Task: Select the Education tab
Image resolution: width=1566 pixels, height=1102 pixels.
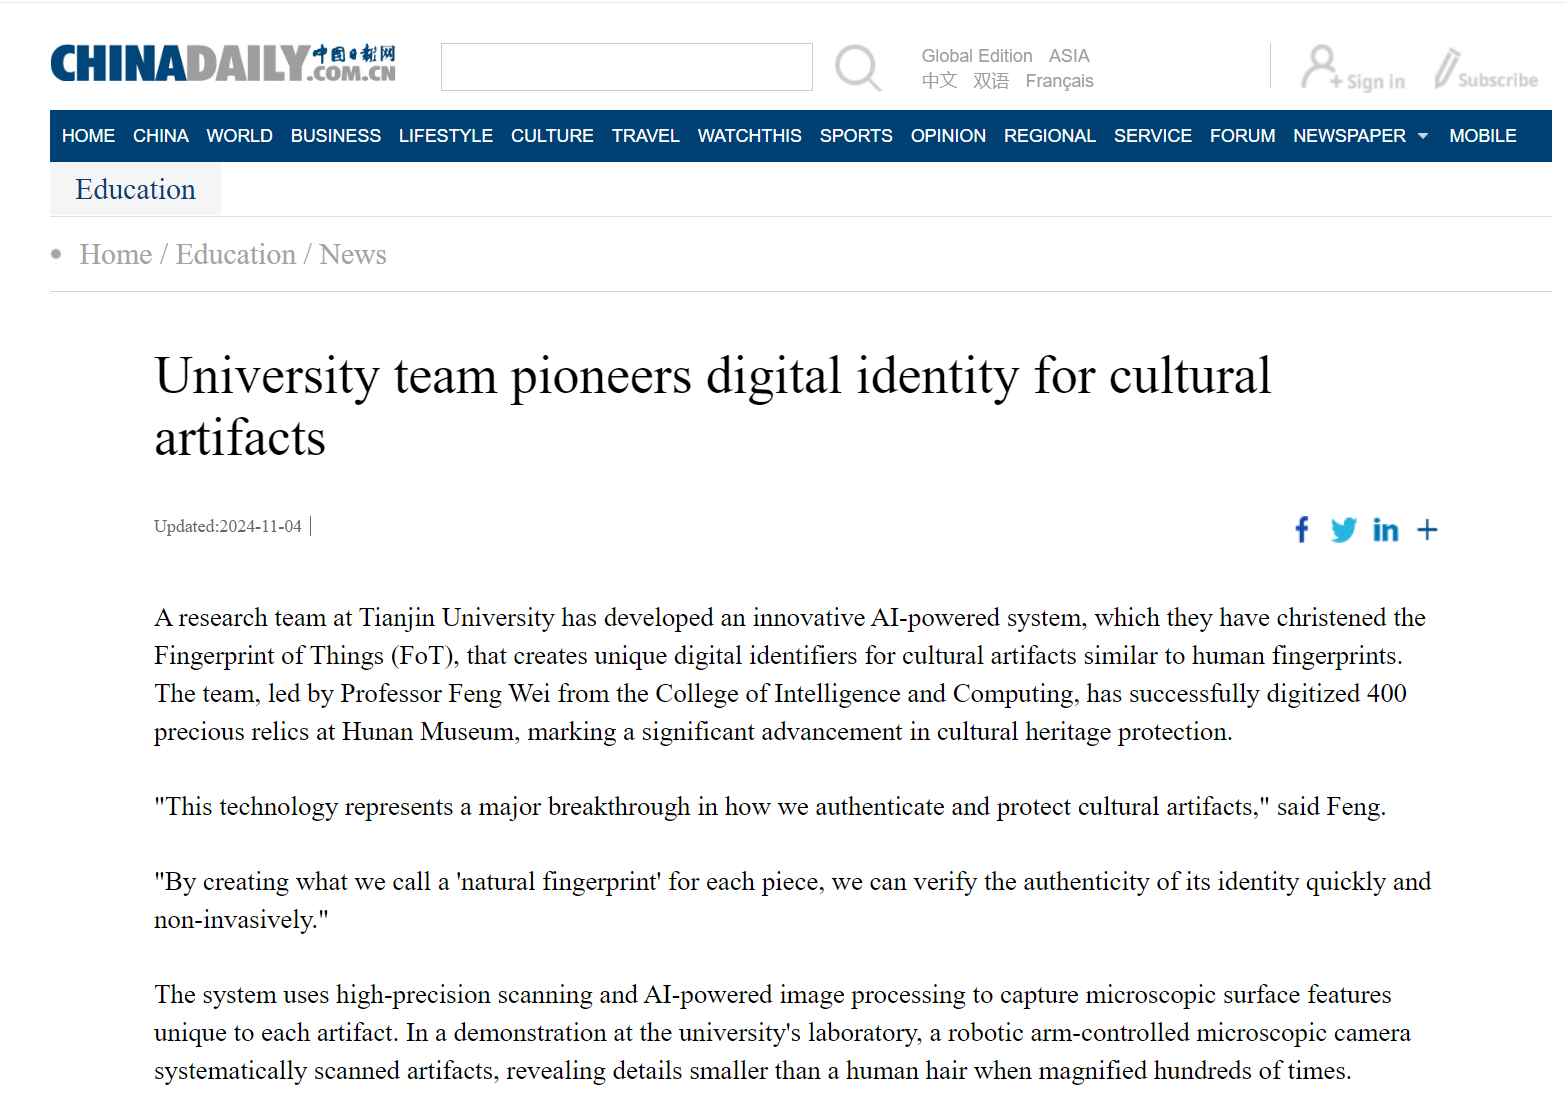Action: [x=135, y=189]
